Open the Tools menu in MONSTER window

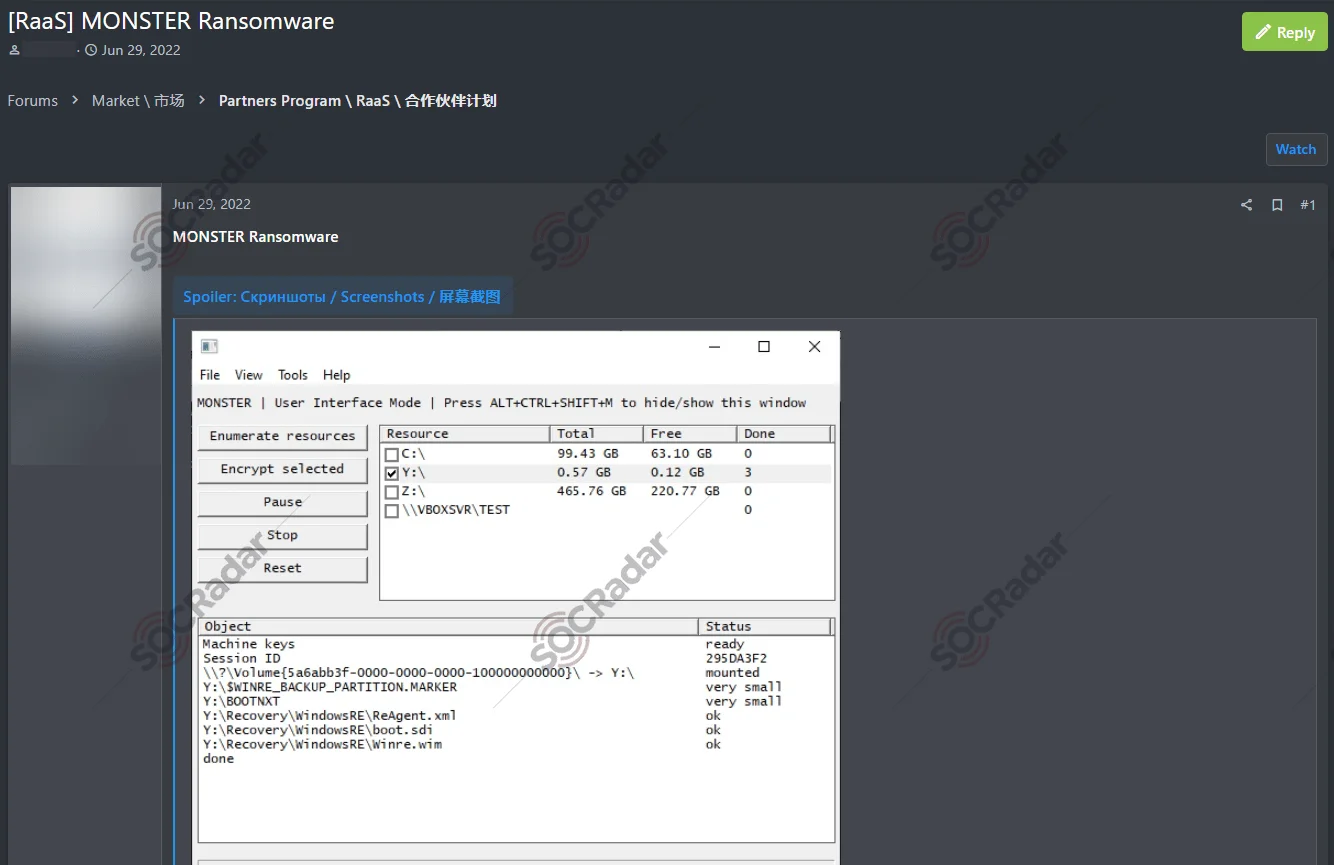pyautogui.click(x=293, y=375)
